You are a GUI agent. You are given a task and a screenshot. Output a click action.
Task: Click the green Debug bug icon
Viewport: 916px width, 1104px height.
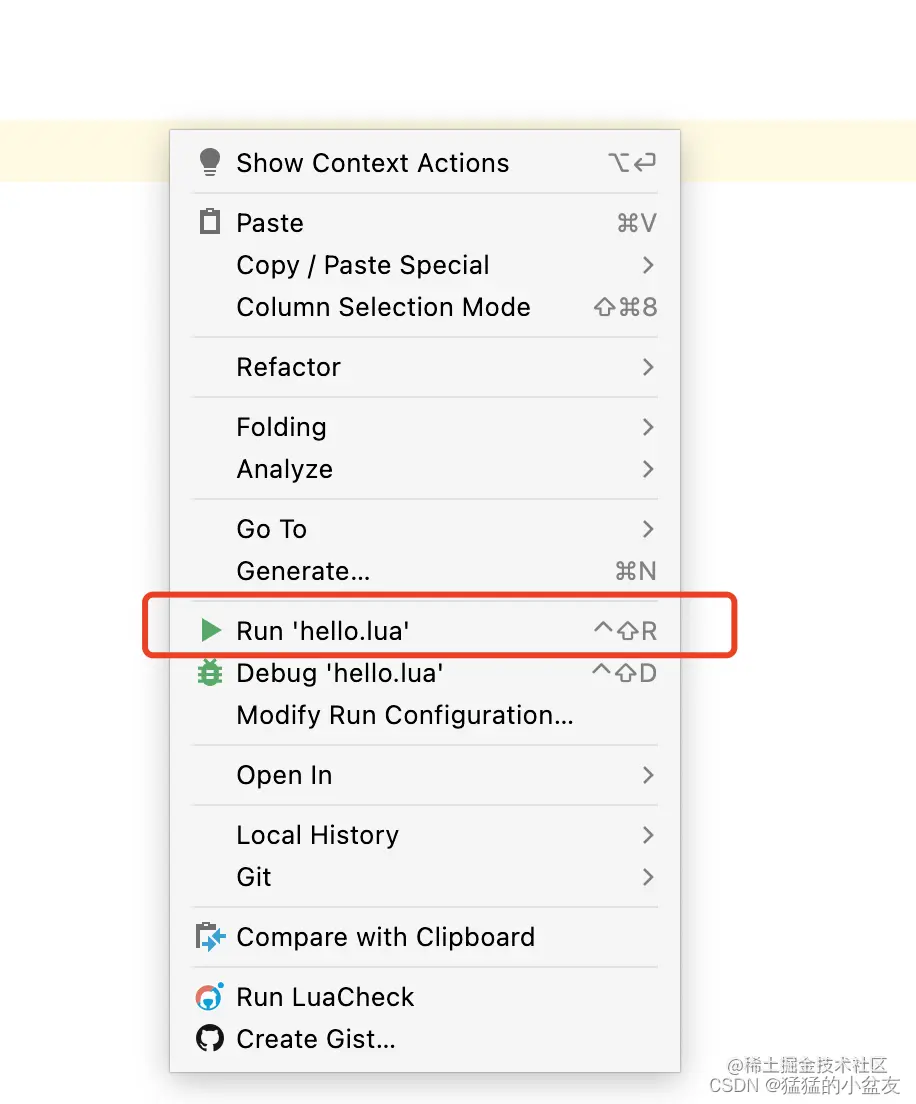[x=209, y=673]
